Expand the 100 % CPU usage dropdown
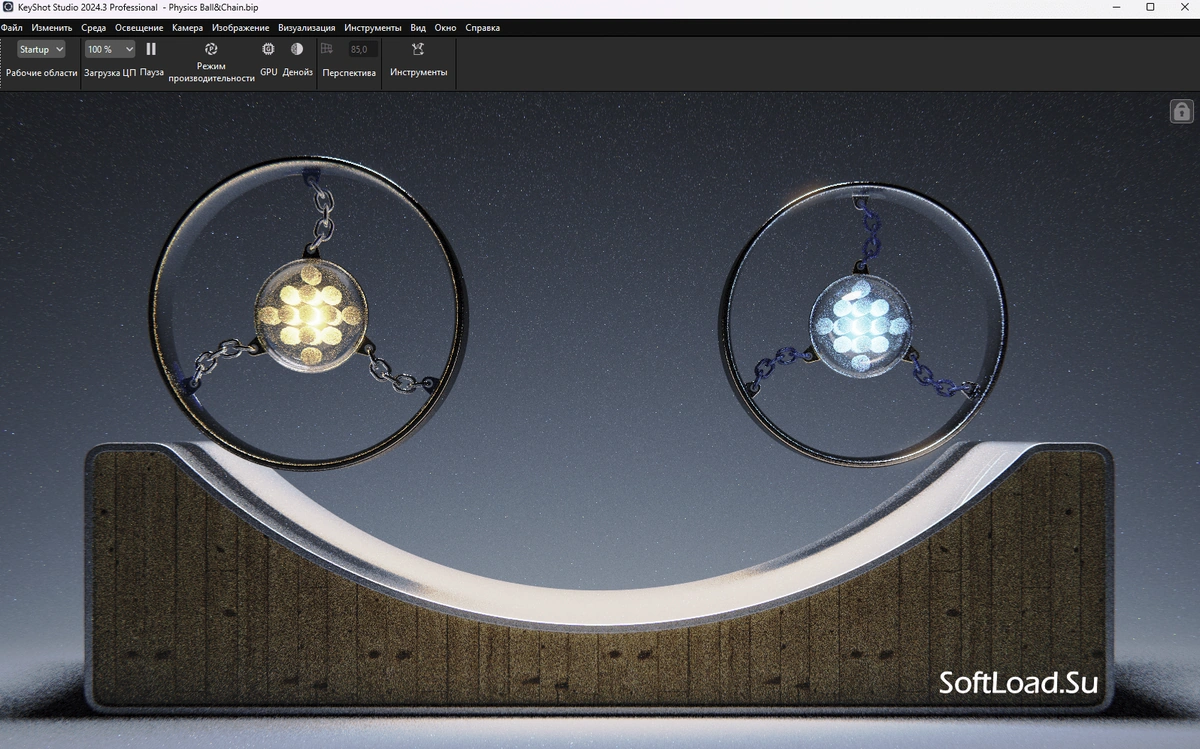Image resolution: width=1200 pixels, height=749 pixels. click(x=109, y=49)
